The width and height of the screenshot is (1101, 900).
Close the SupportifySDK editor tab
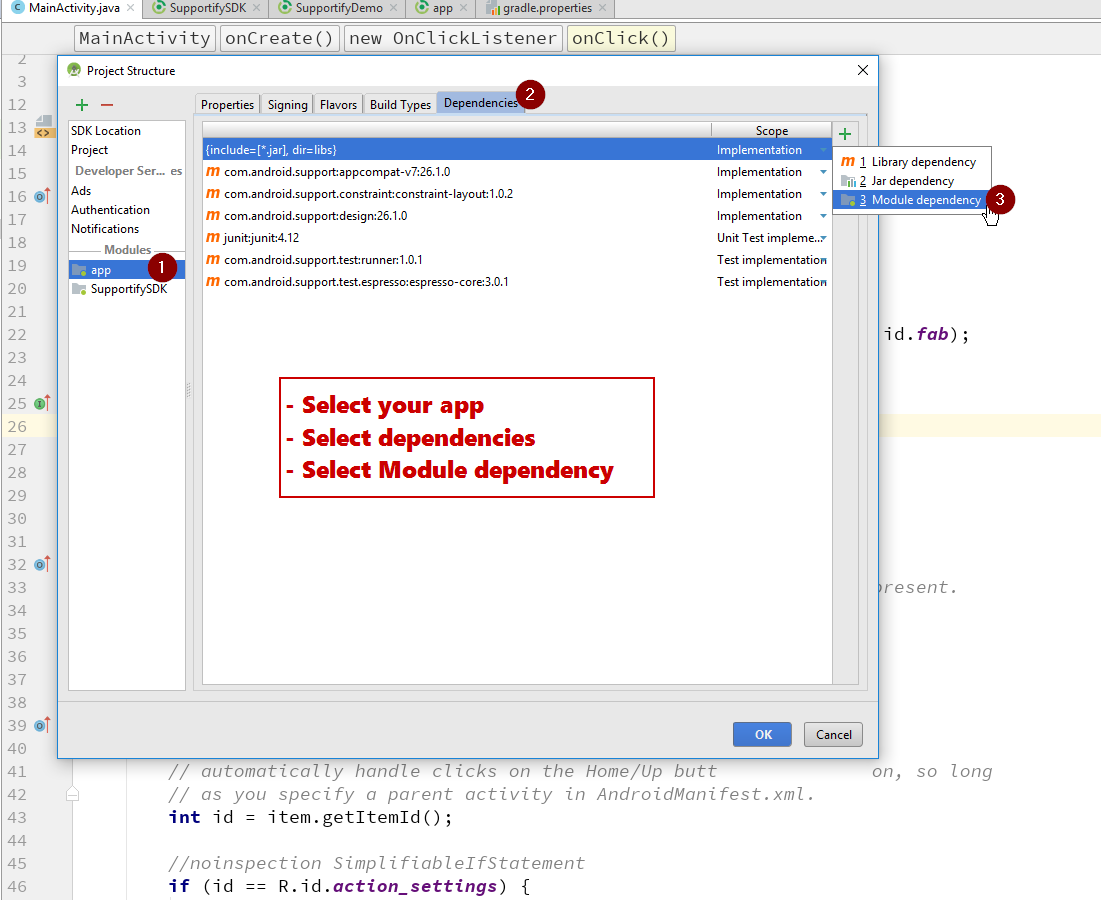pyautogui.click(x=256, y=8)
